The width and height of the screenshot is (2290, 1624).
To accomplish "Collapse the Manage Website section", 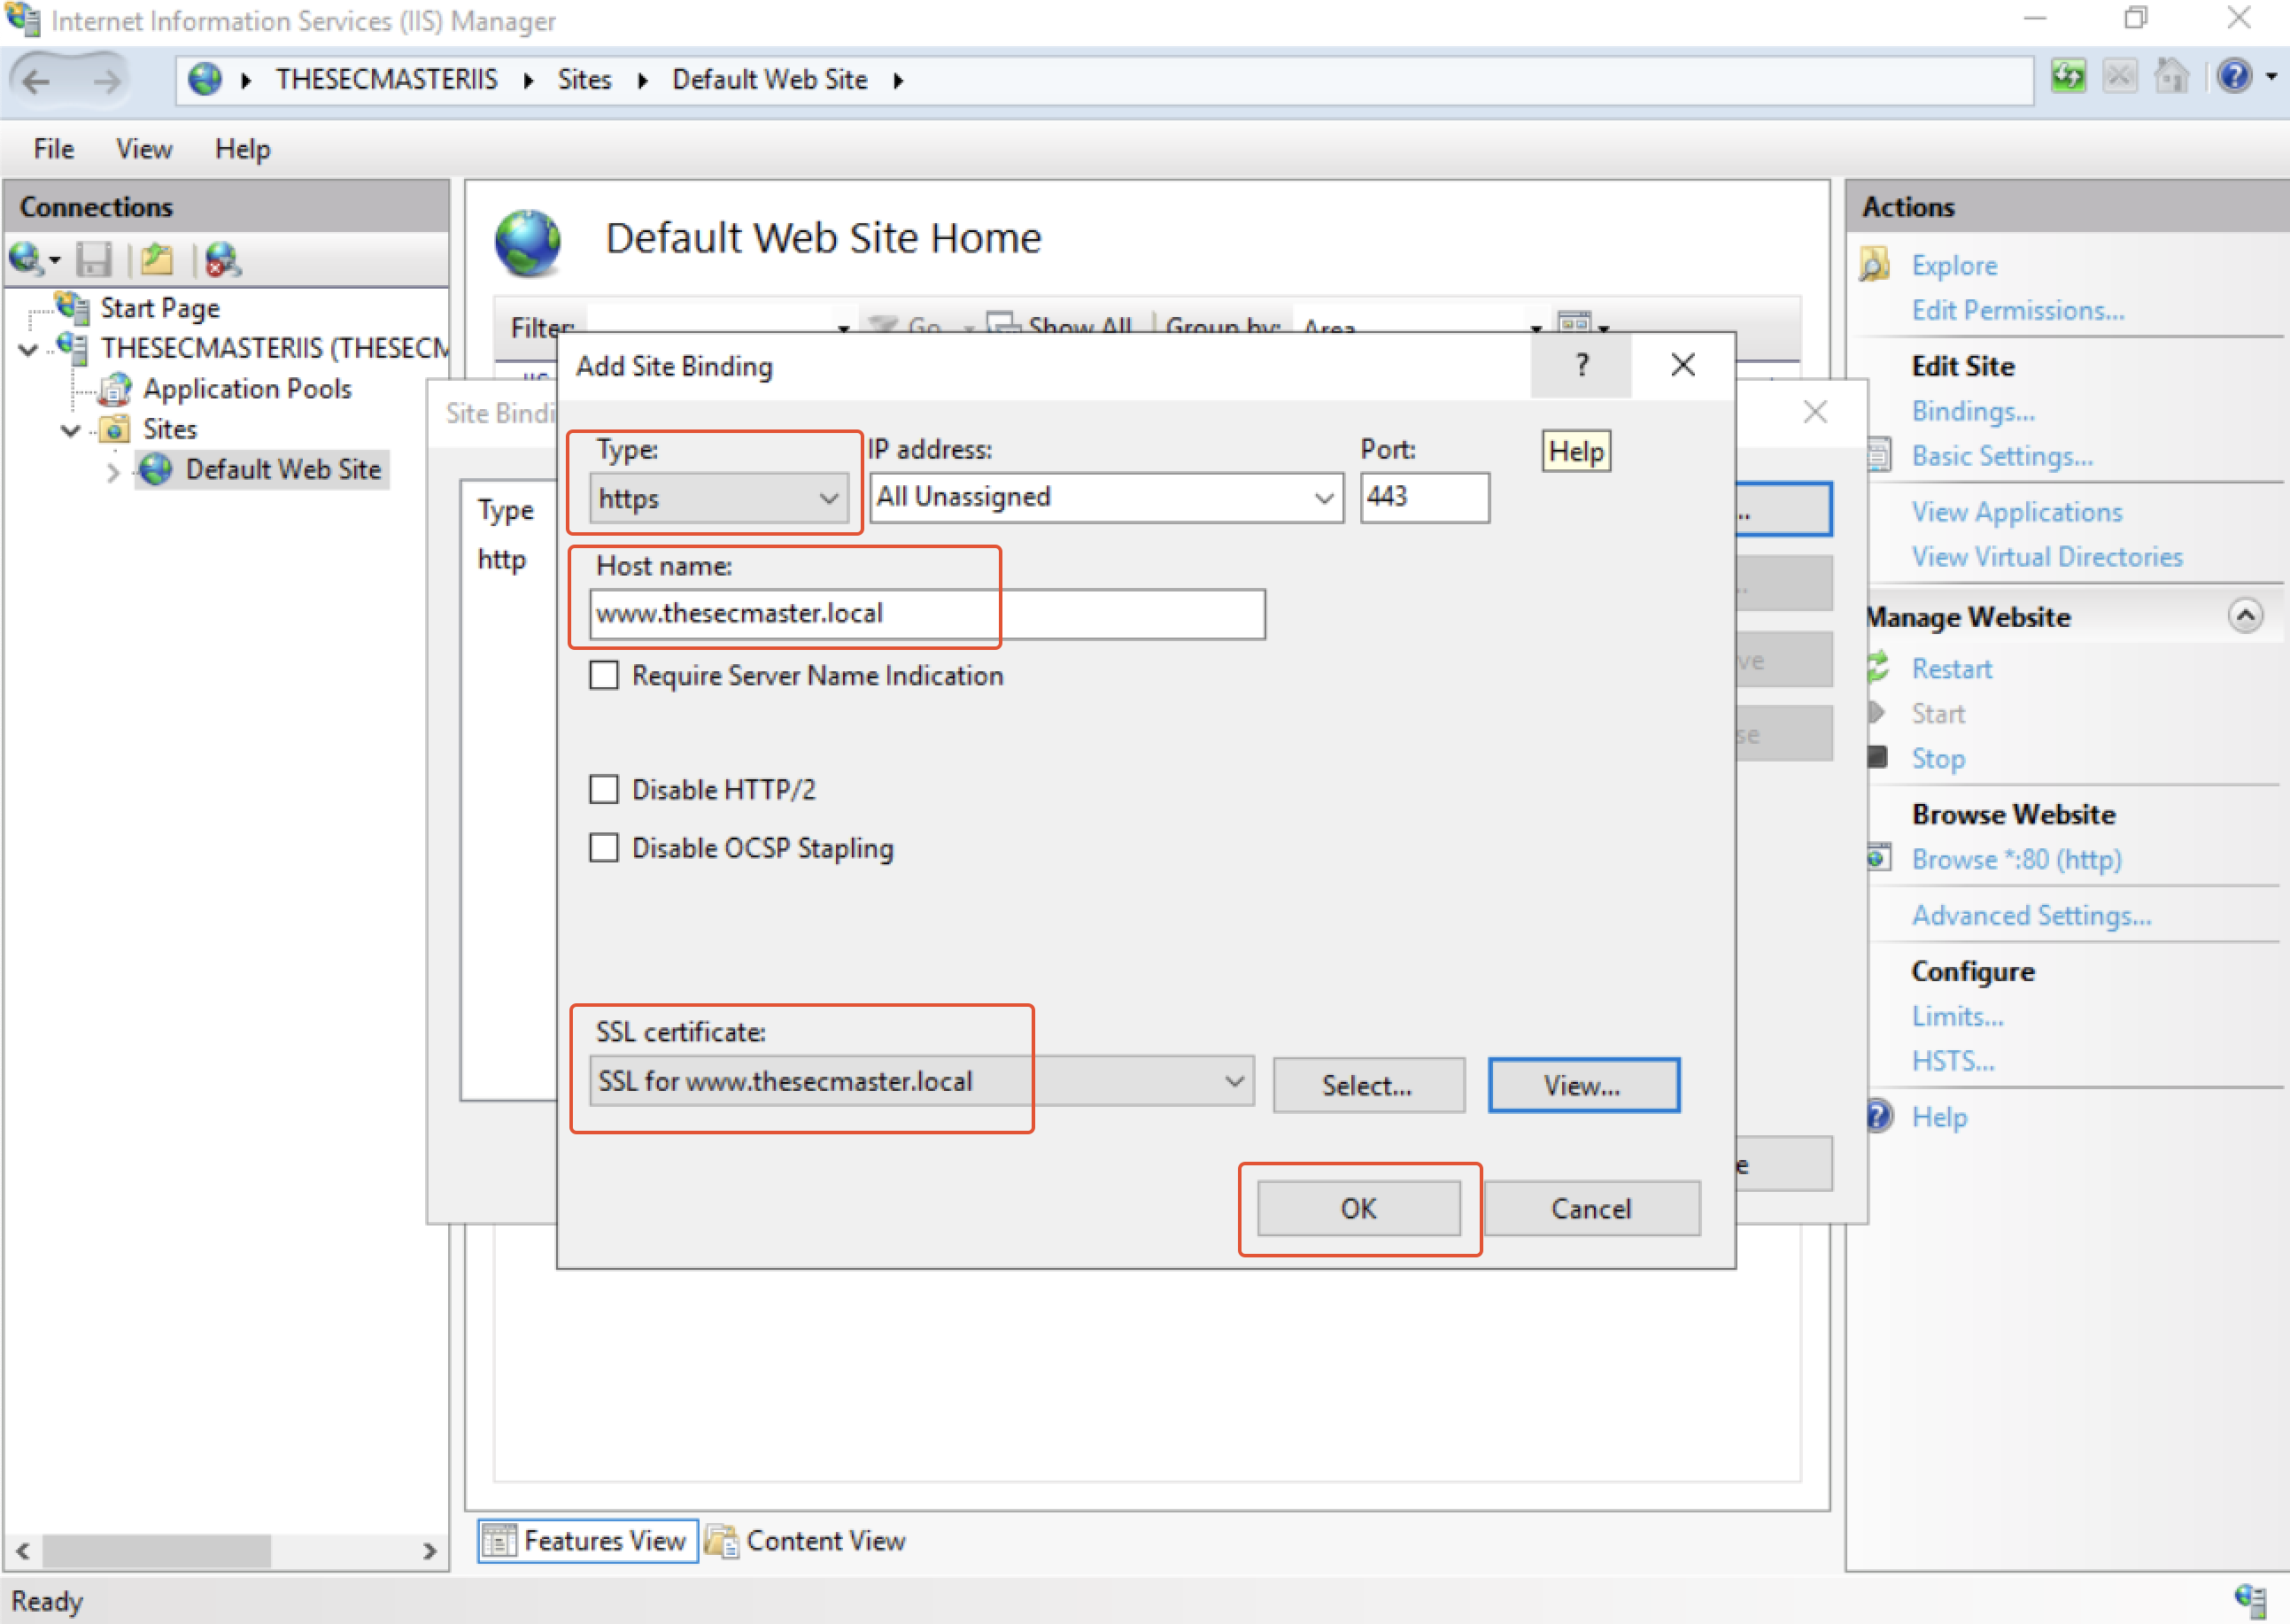I will 2245,616.
